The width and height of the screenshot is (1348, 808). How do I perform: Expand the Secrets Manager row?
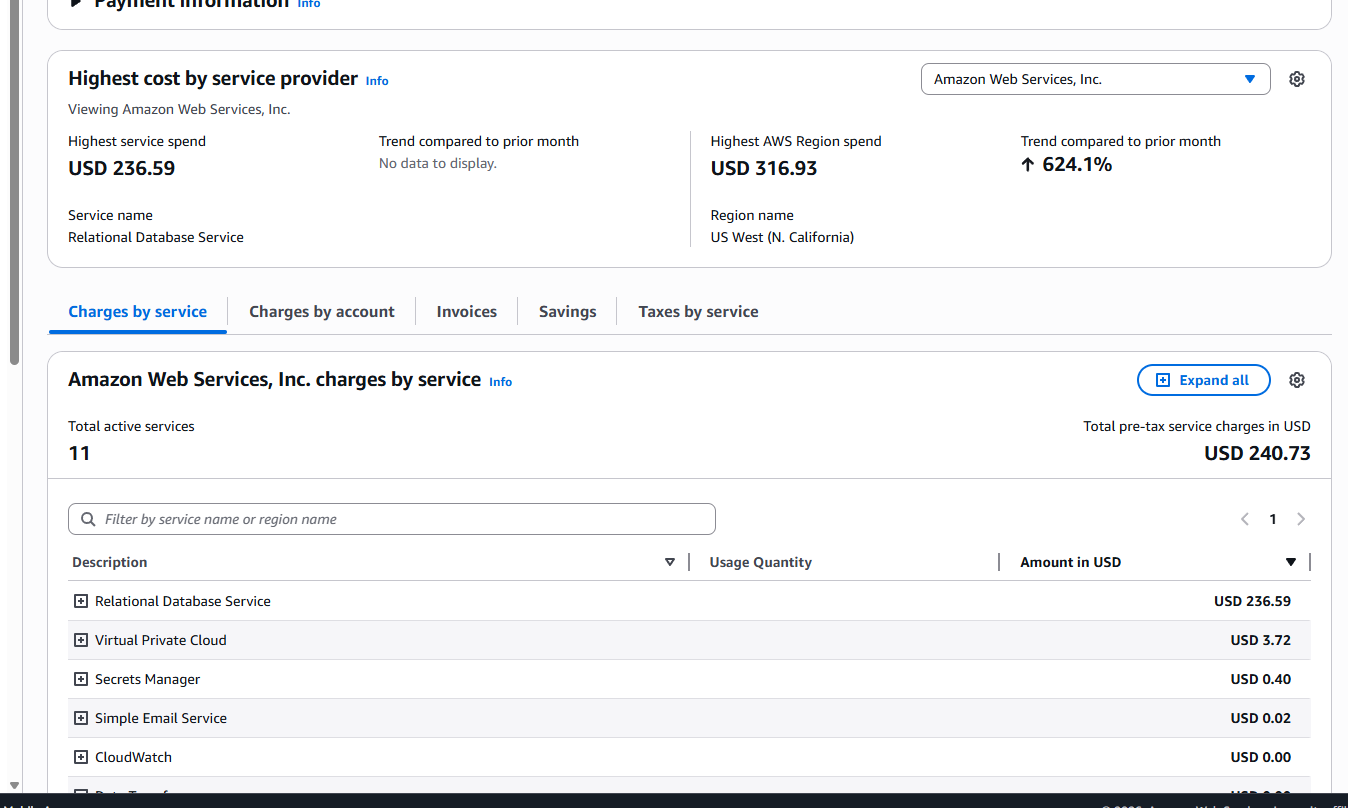tap(81, 679)
